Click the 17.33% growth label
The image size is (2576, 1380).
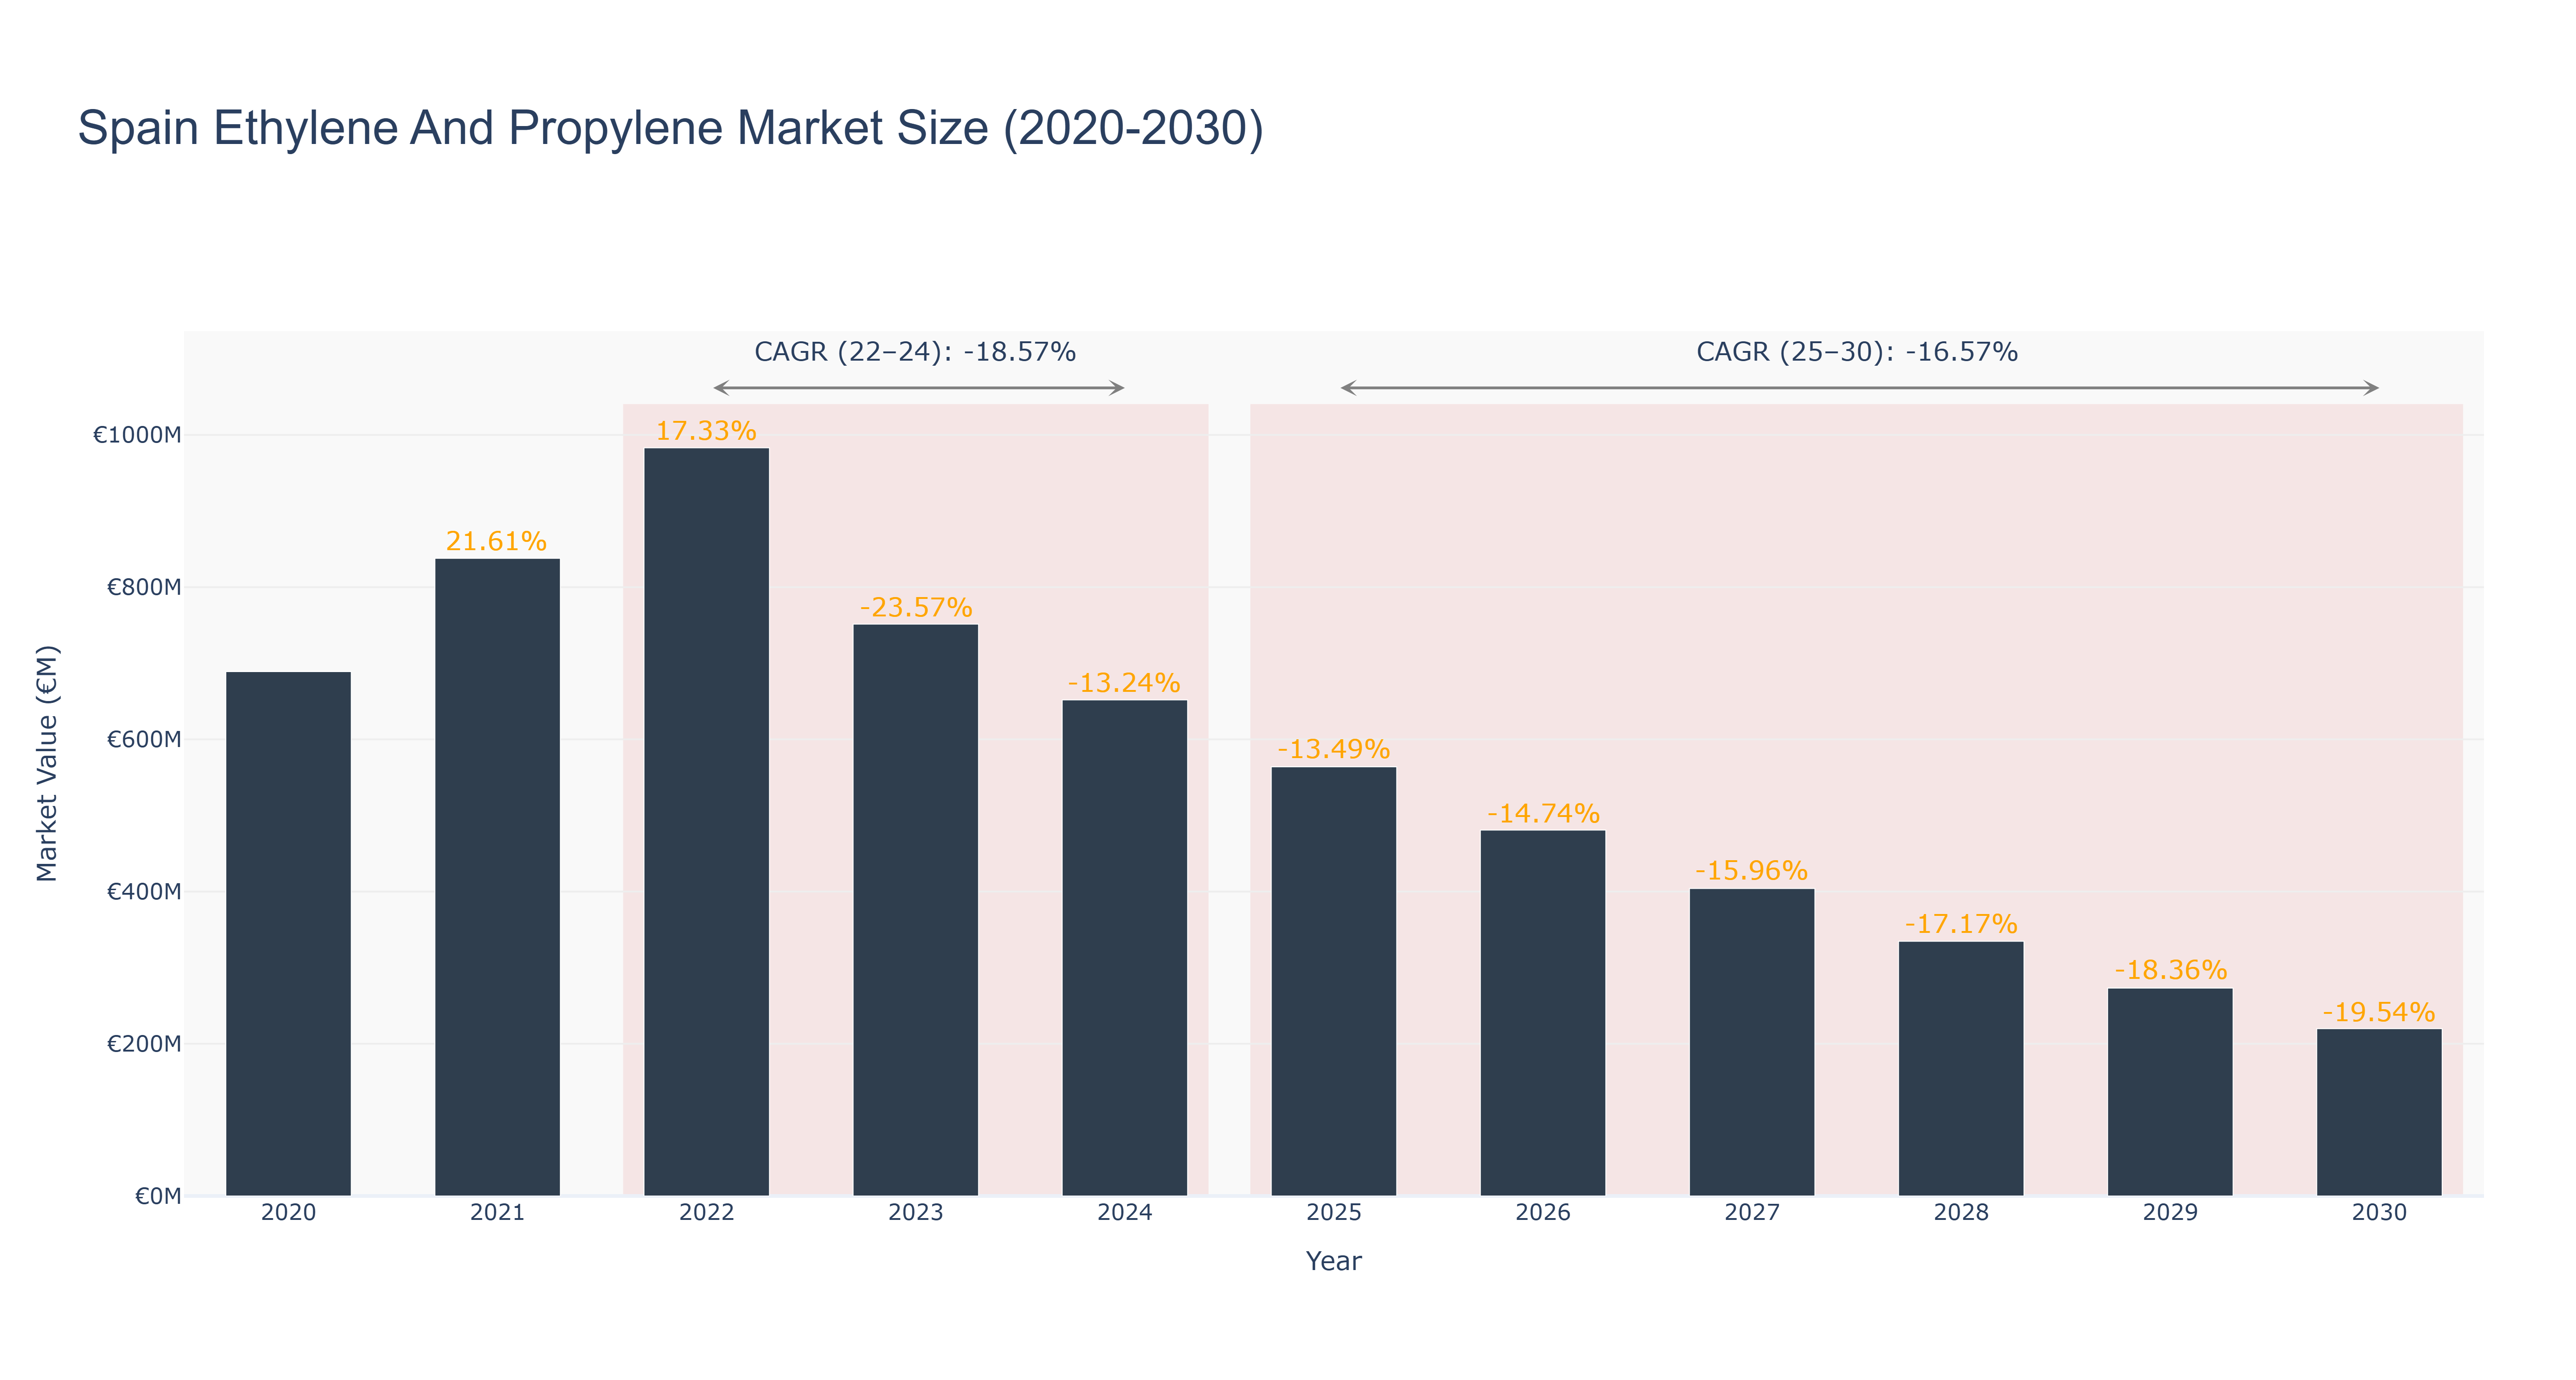pos(706,431)
